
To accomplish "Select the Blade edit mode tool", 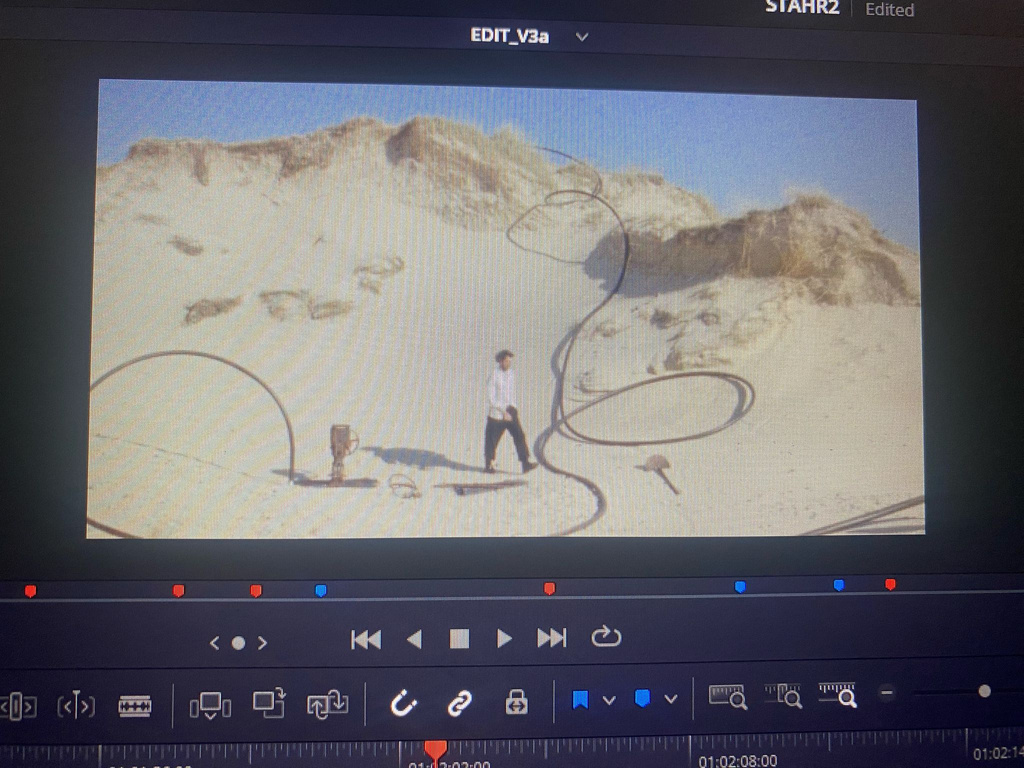I will coord(135,706).
